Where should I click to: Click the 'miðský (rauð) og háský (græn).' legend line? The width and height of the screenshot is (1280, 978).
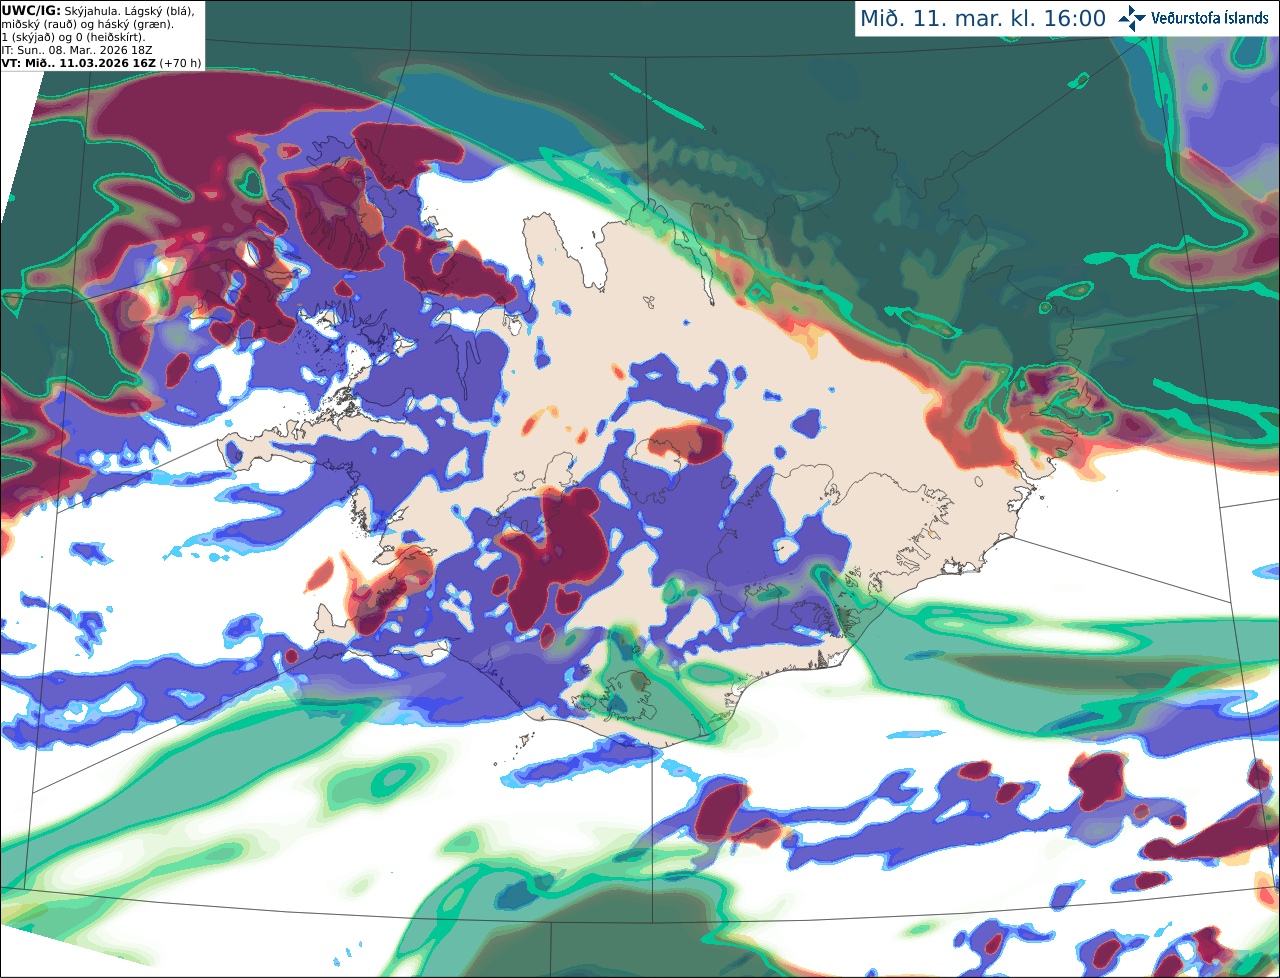coord(86,23)
